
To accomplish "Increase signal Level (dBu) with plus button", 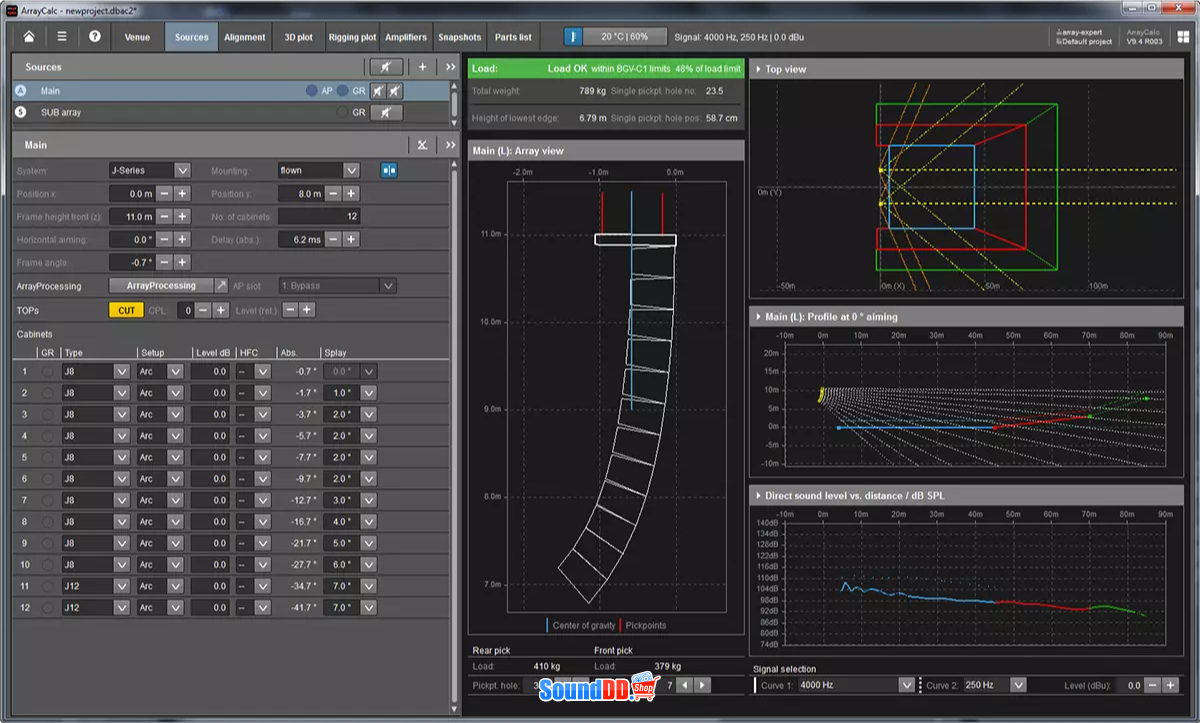I will point(1171,685).
